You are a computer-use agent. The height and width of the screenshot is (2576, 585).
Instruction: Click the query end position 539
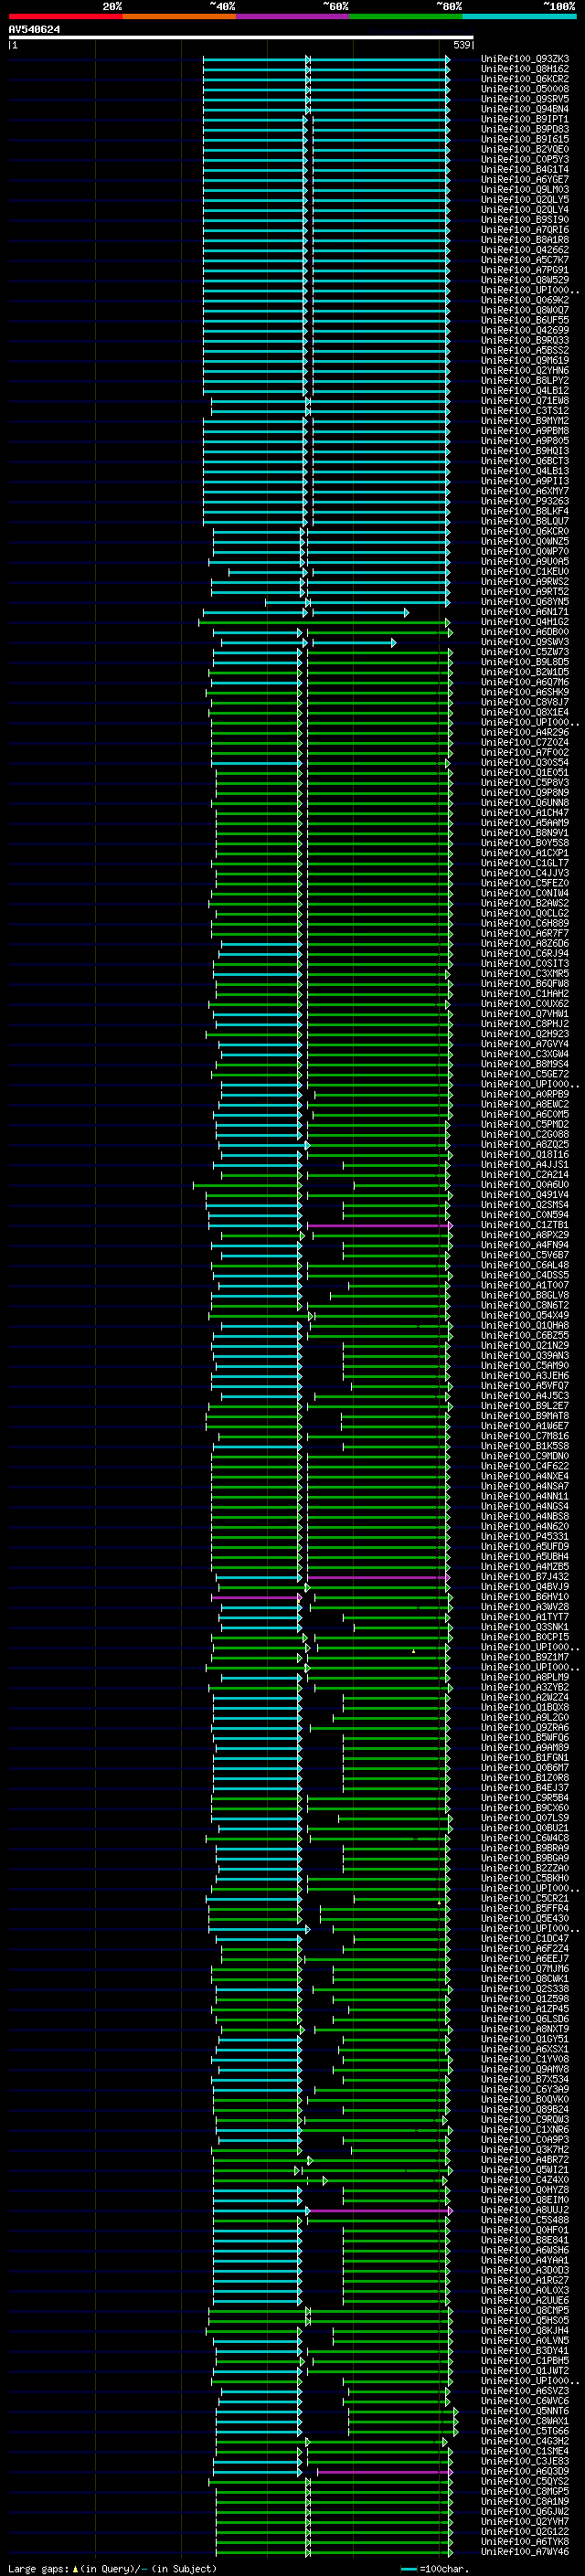pyautogui.click(x=462, y=45)
